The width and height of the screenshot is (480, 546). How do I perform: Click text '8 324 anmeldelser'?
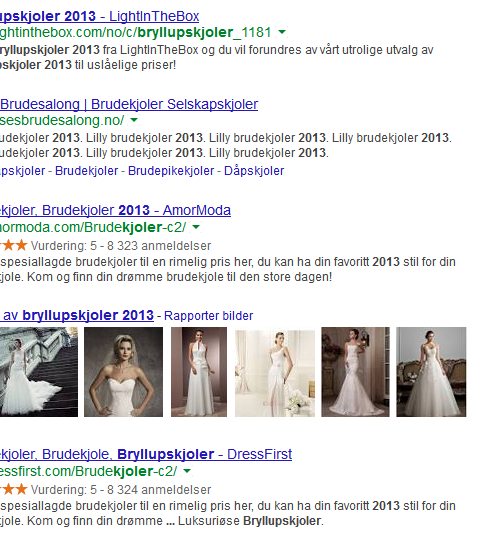click(159, 490)
